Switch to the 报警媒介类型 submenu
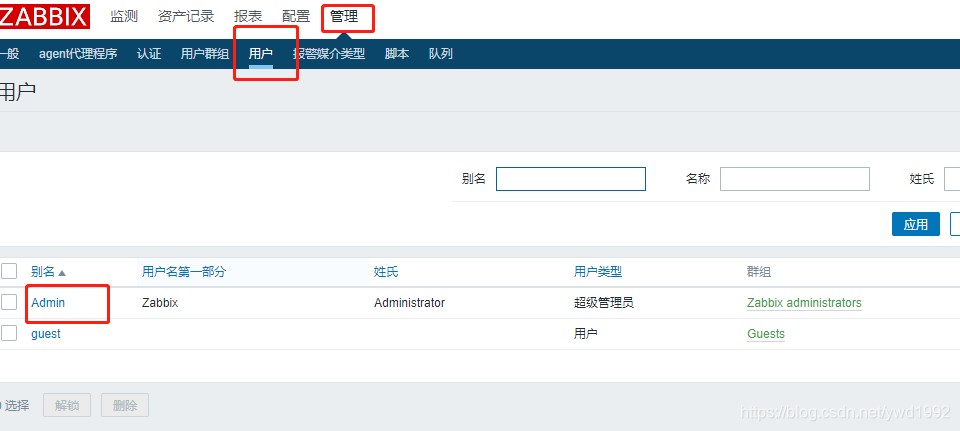 coord(329,54)
